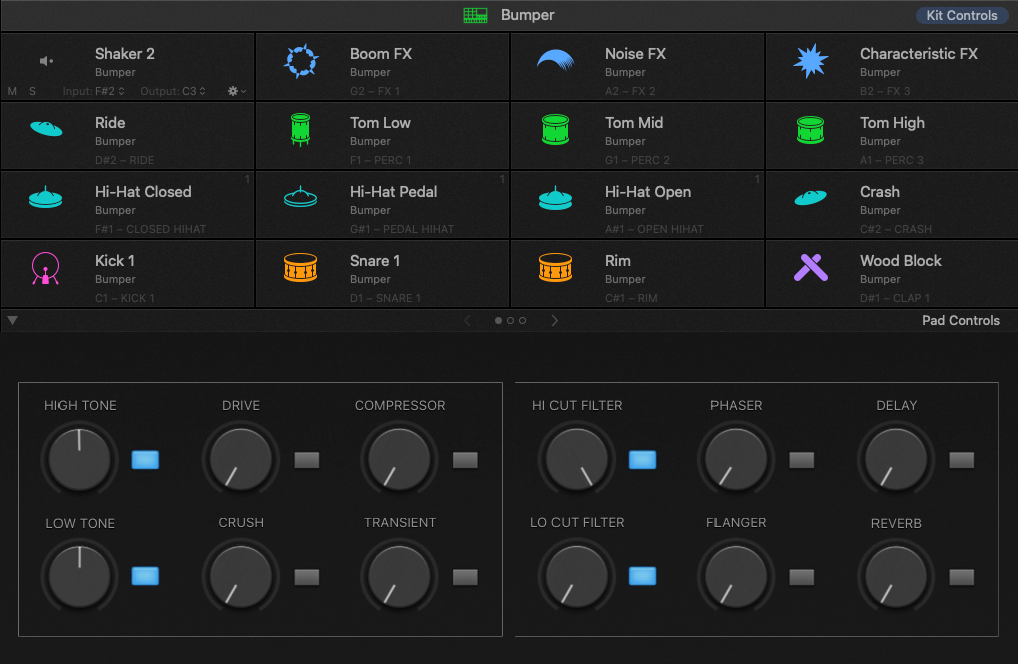Screen dimensions: 1018x664
Task: Click the Phaser knob
Action: coord(736,459)
